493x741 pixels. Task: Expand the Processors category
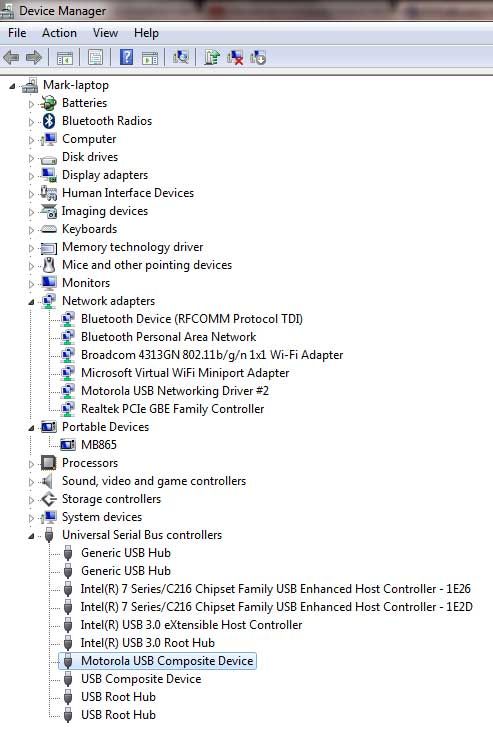31,464
